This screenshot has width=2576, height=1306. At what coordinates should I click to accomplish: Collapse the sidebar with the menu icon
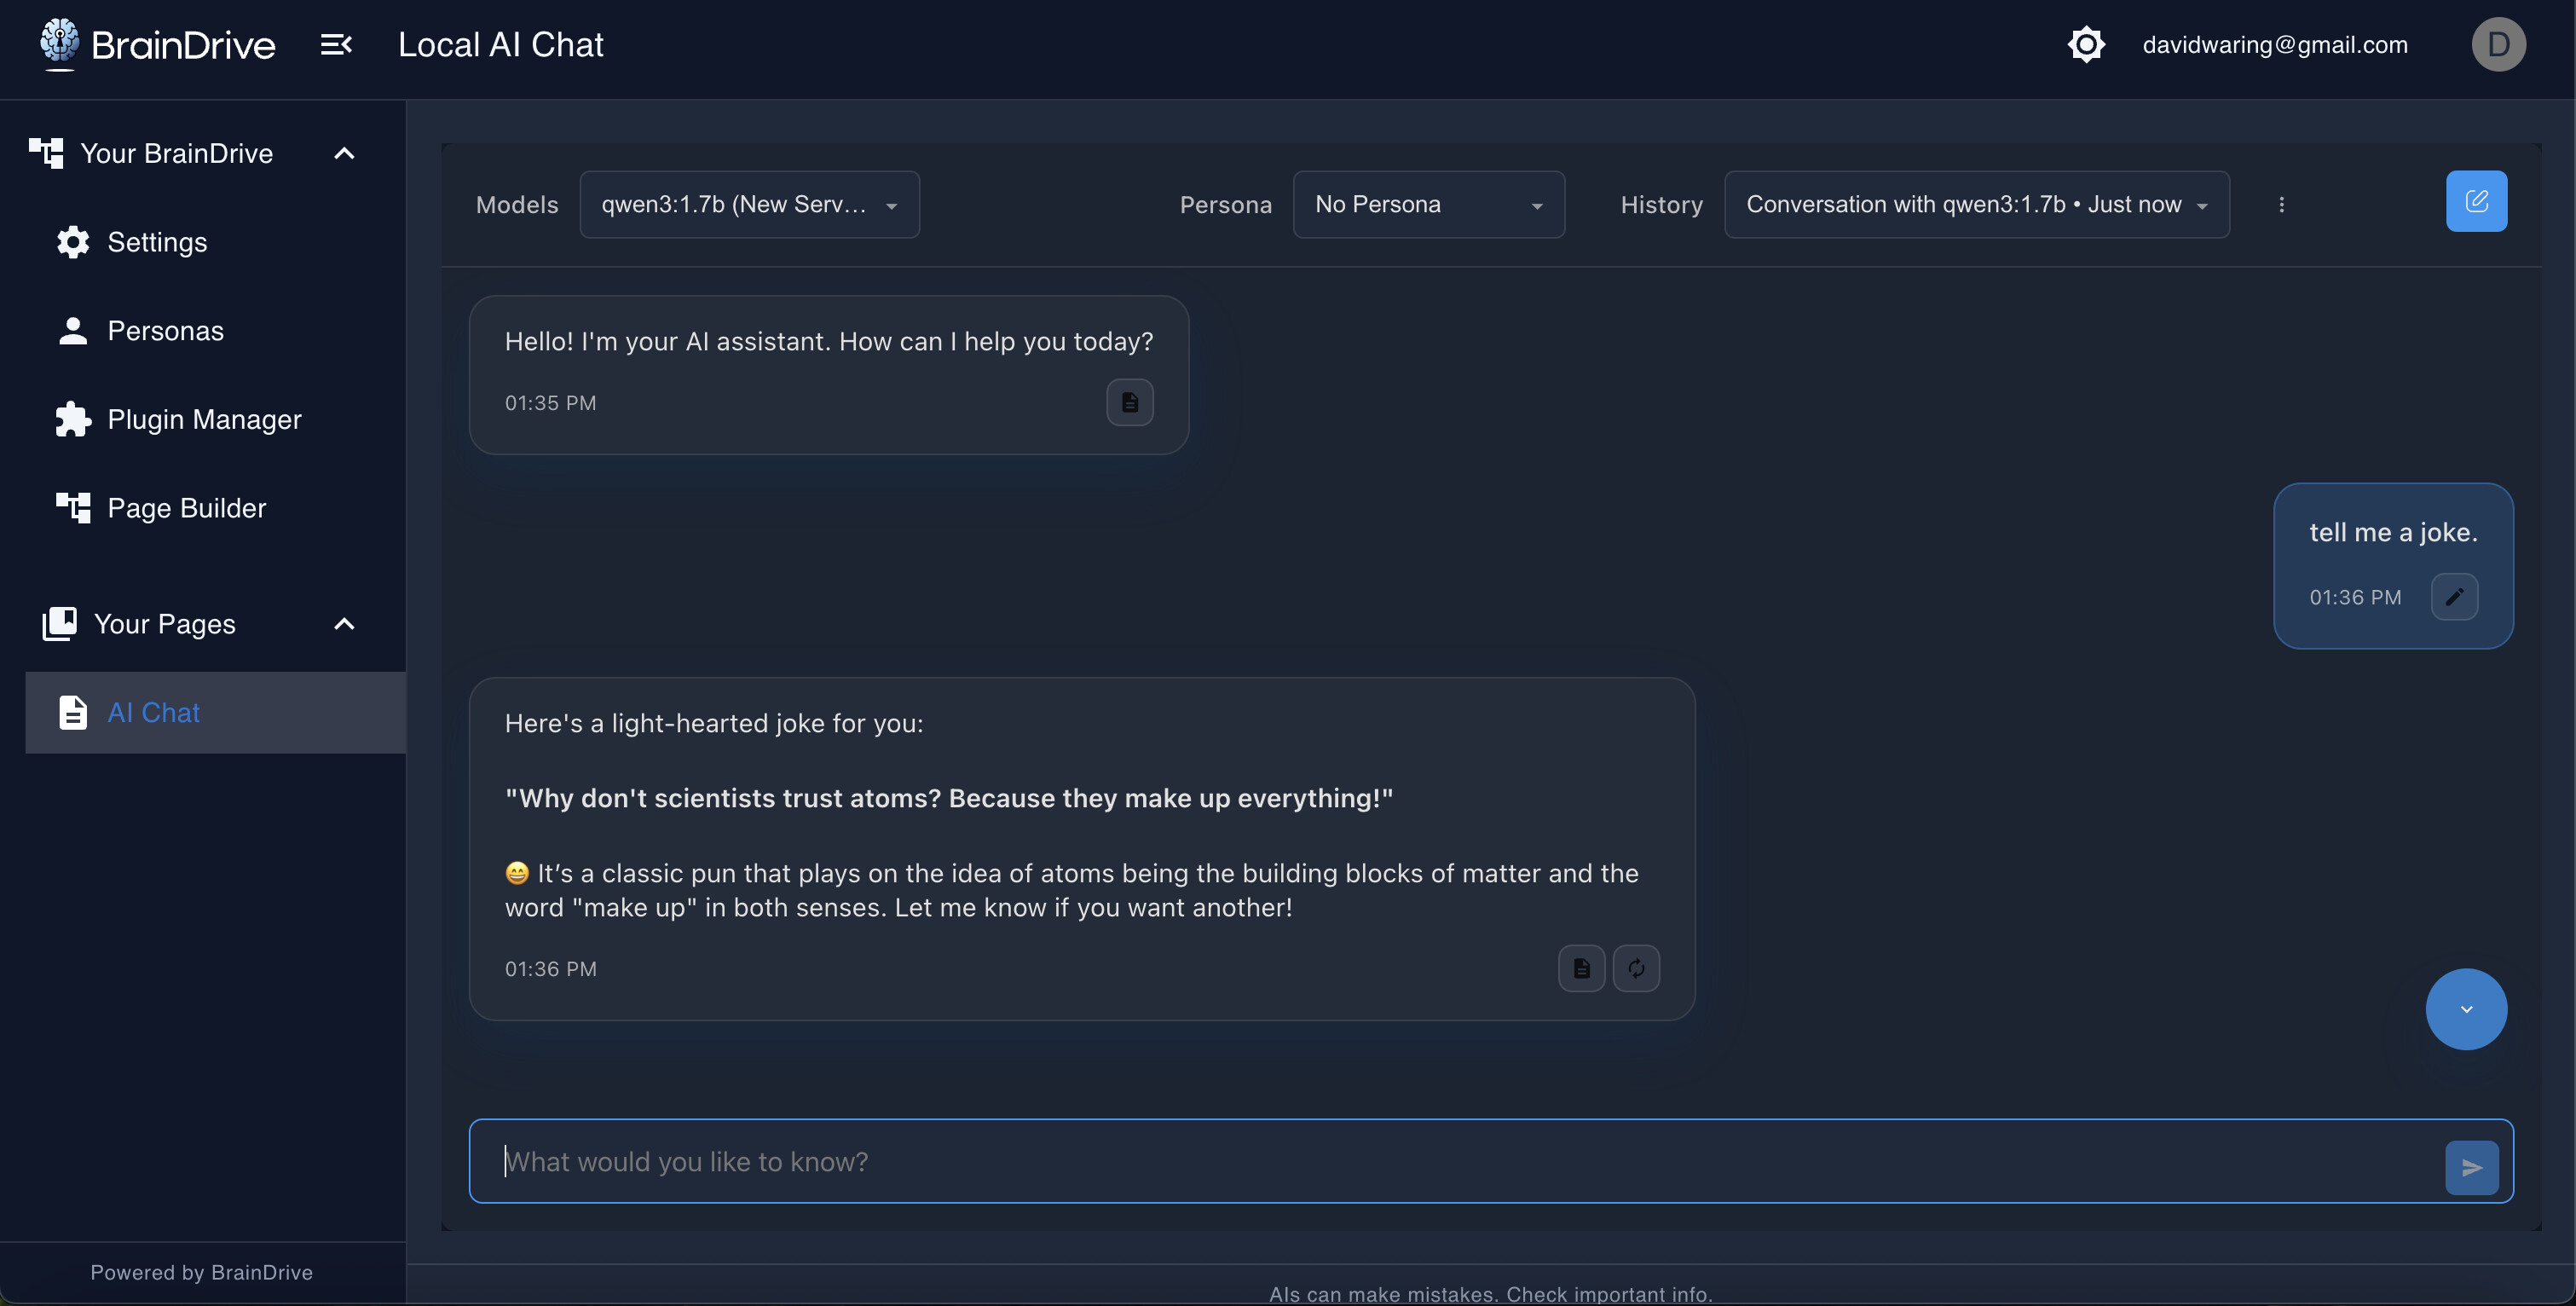pos(336,45)
